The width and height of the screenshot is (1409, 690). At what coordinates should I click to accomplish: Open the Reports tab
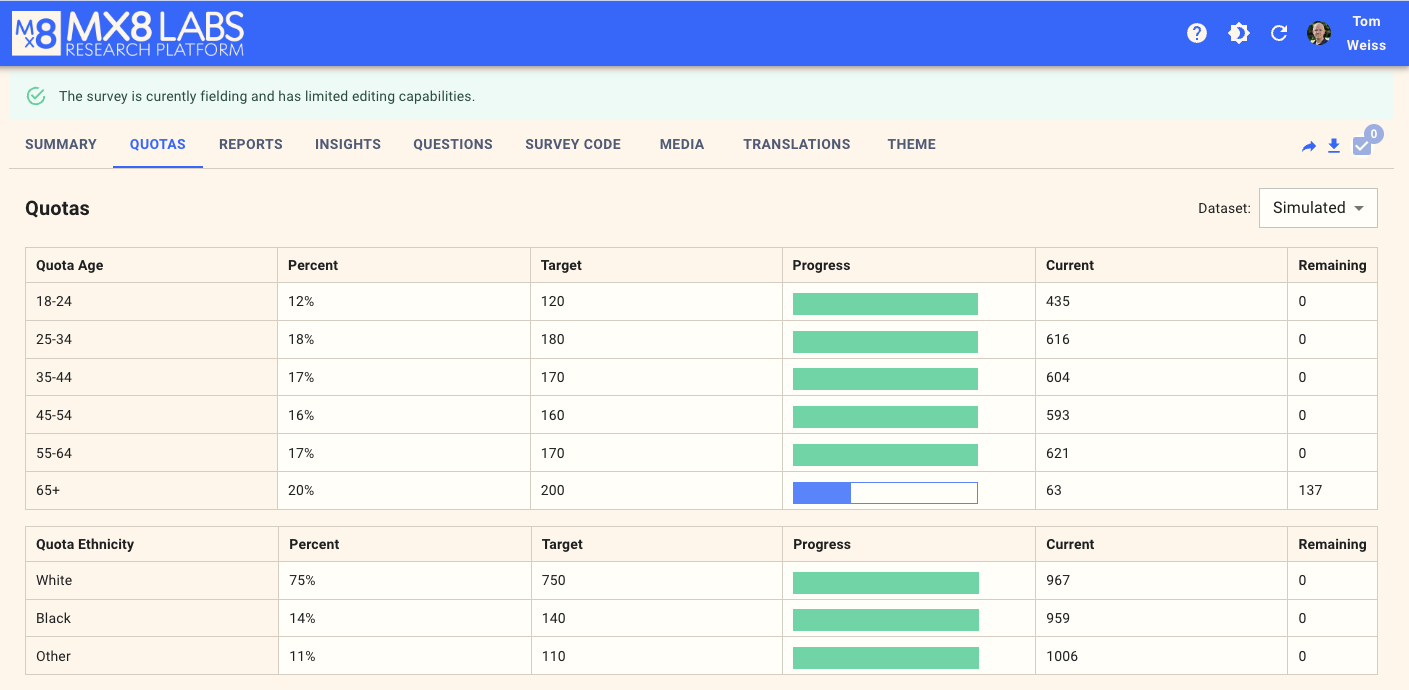tap(251, 144)
